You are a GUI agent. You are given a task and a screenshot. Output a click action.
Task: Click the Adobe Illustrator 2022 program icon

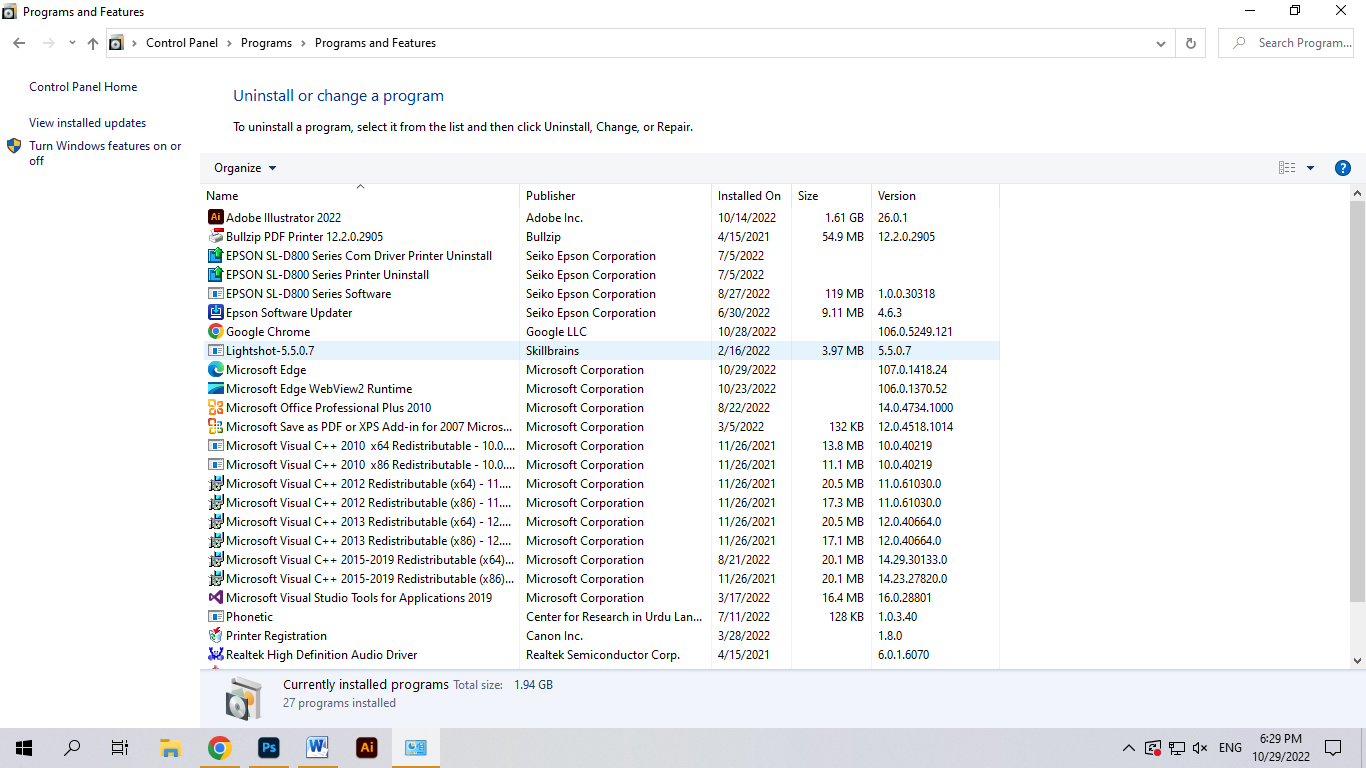click(215, 217)
